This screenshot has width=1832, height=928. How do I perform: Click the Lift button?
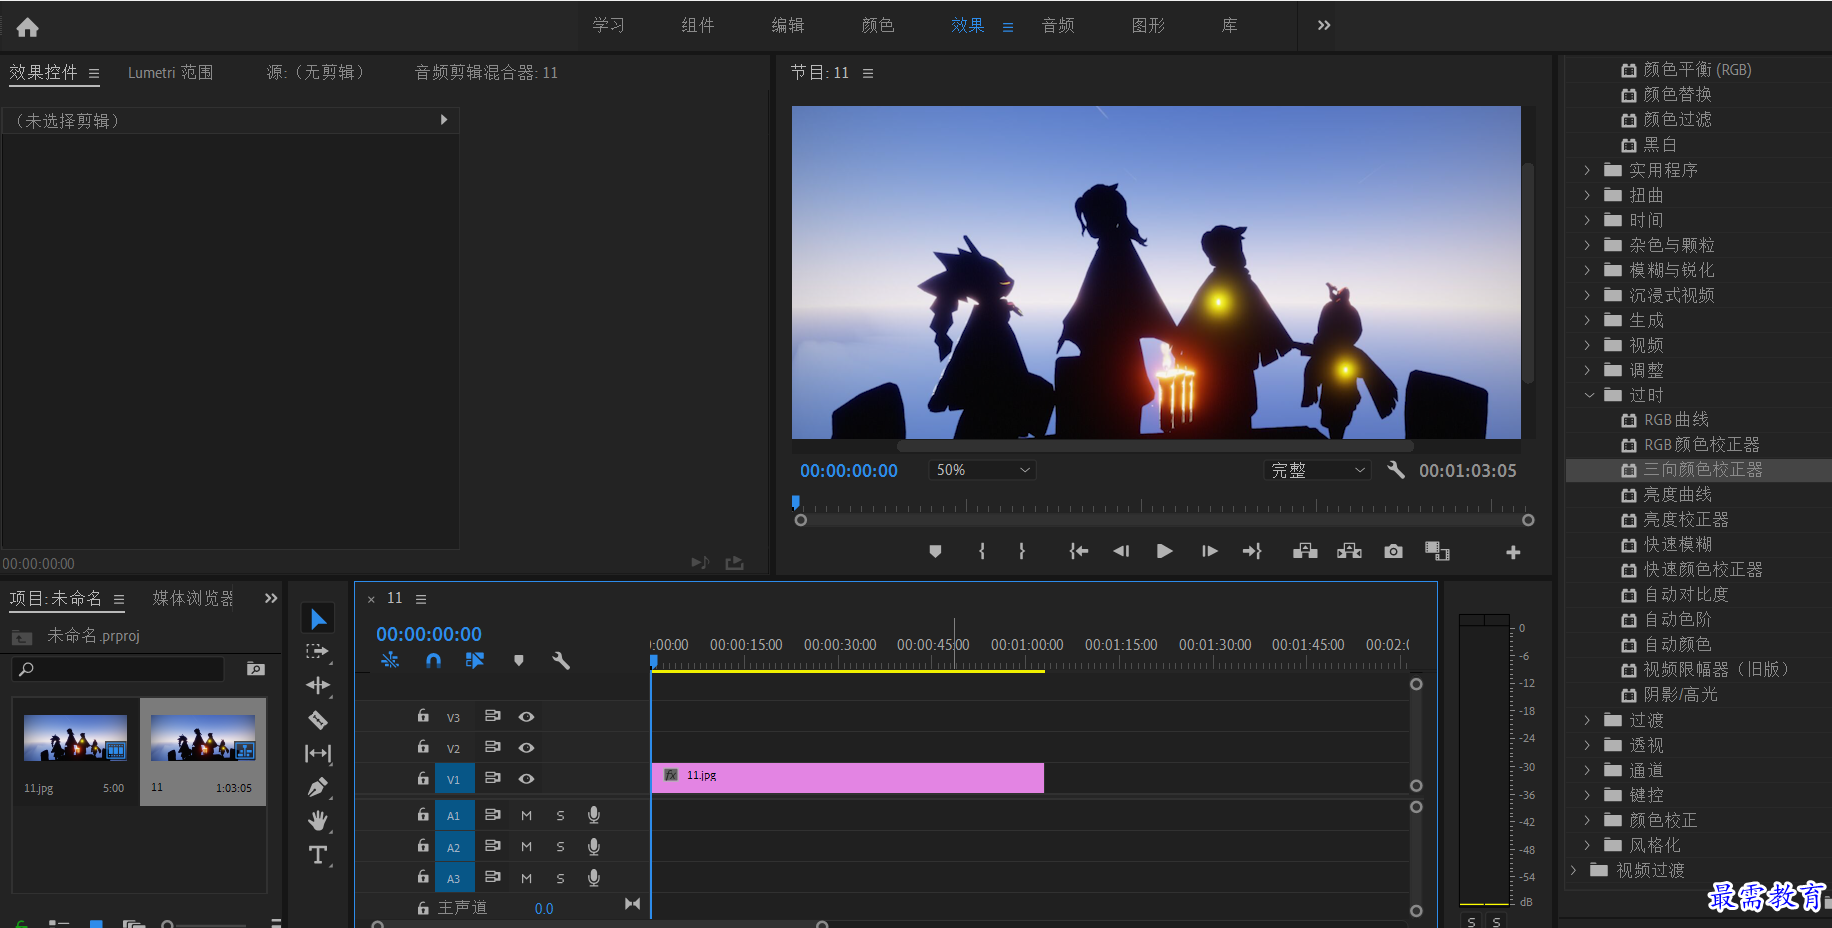tap(1305, 551)
